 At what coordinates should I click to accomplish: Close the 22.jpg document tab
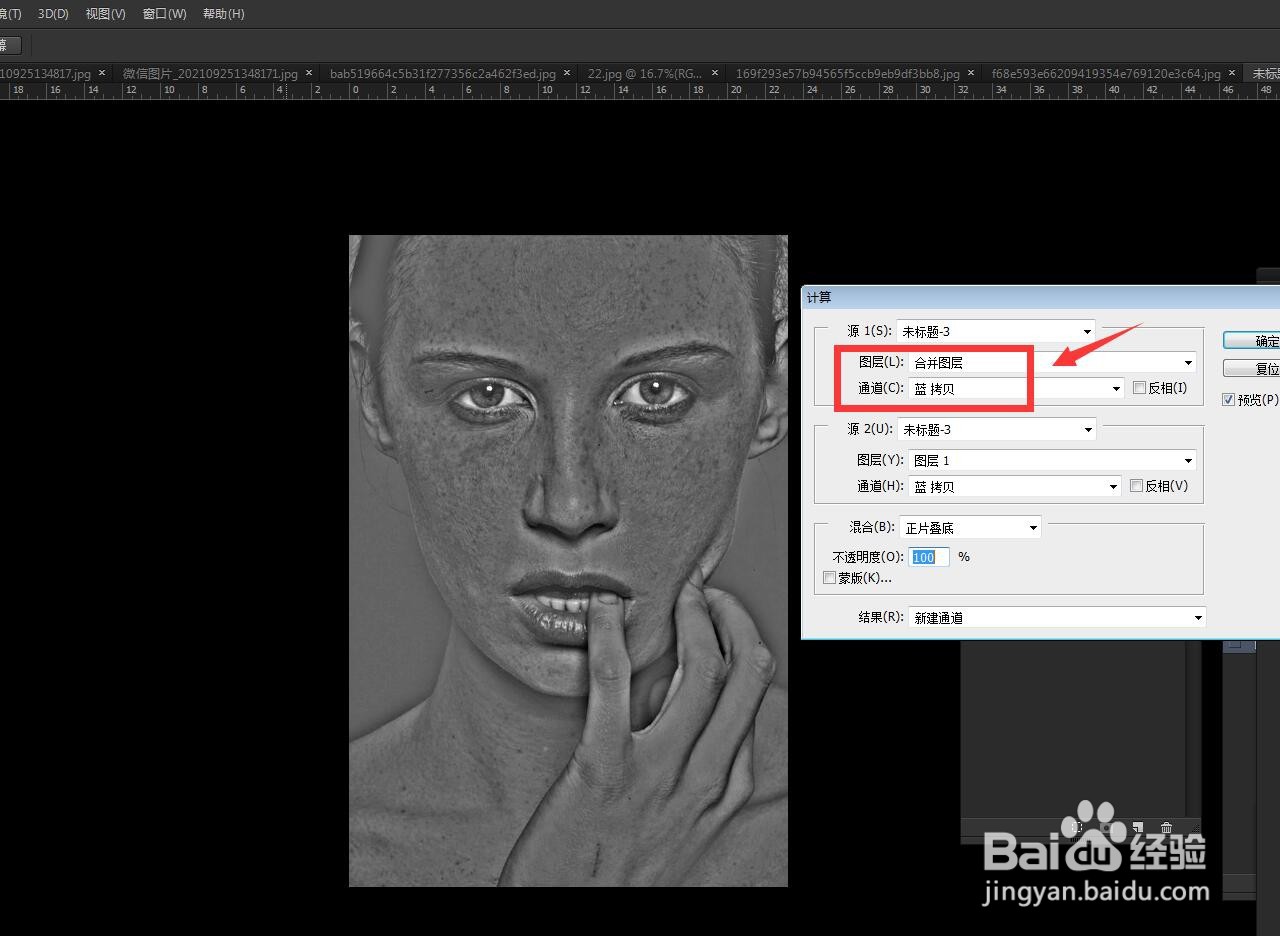click(714, 73)
